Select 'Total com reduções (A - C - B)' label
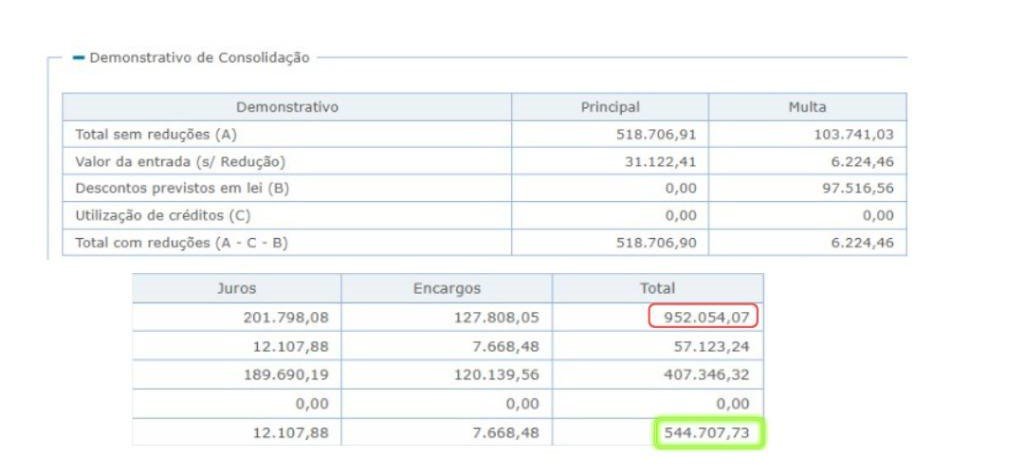 pyautogui.click(x=182, y=242)
